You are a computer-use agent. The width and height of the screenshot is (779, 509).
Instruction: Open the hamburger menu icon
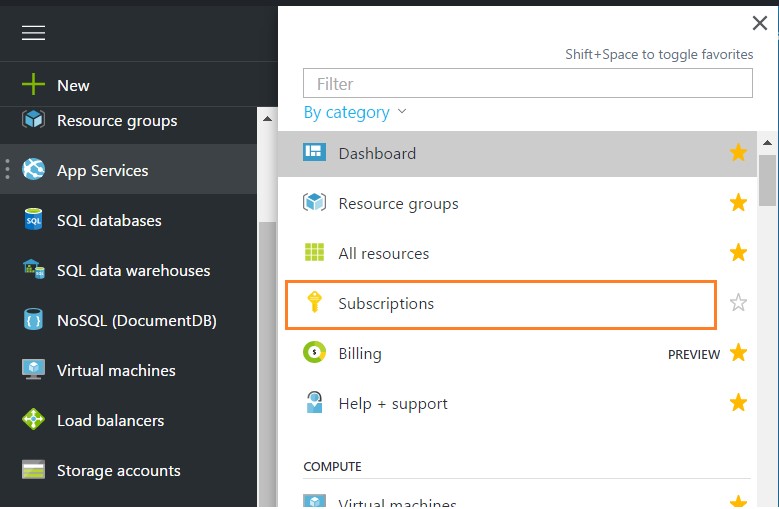tap(34, 33)
